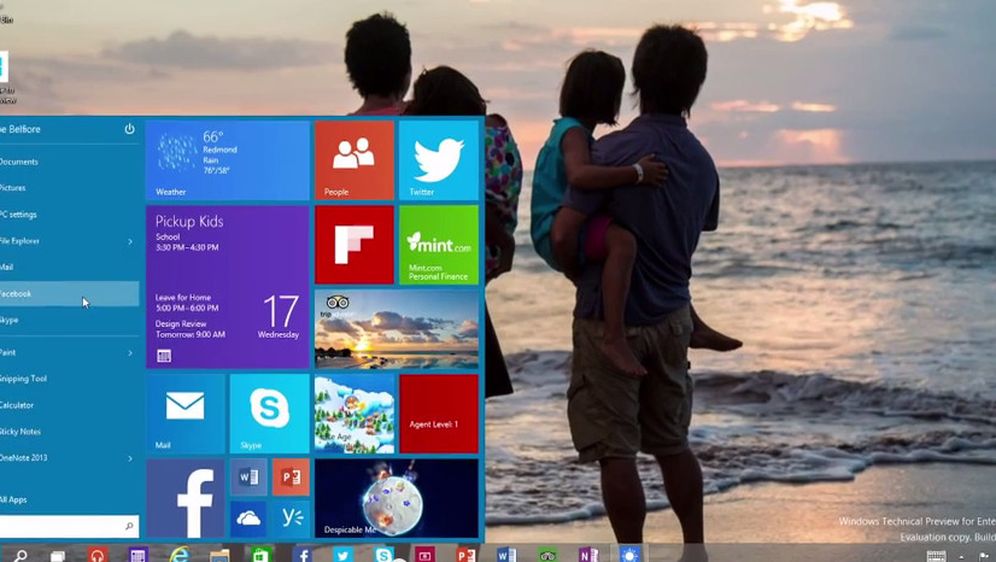Open PowerPoint on the taskbar

466,555
